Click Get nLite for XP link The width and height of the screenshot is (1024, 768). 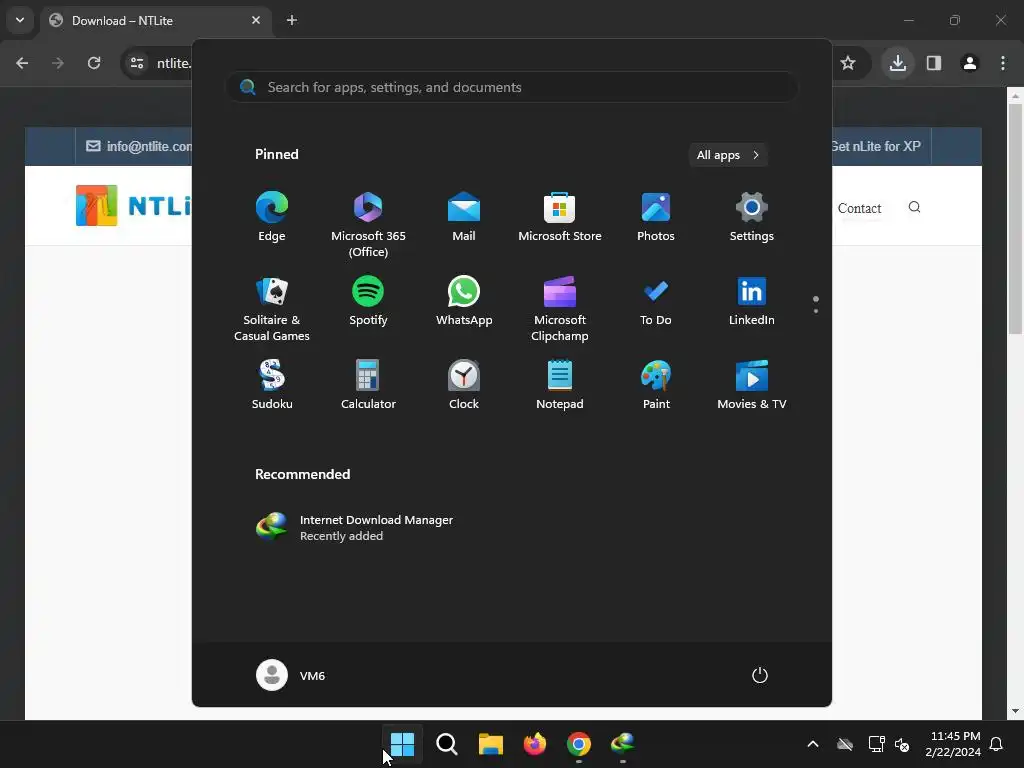[876, 146]
